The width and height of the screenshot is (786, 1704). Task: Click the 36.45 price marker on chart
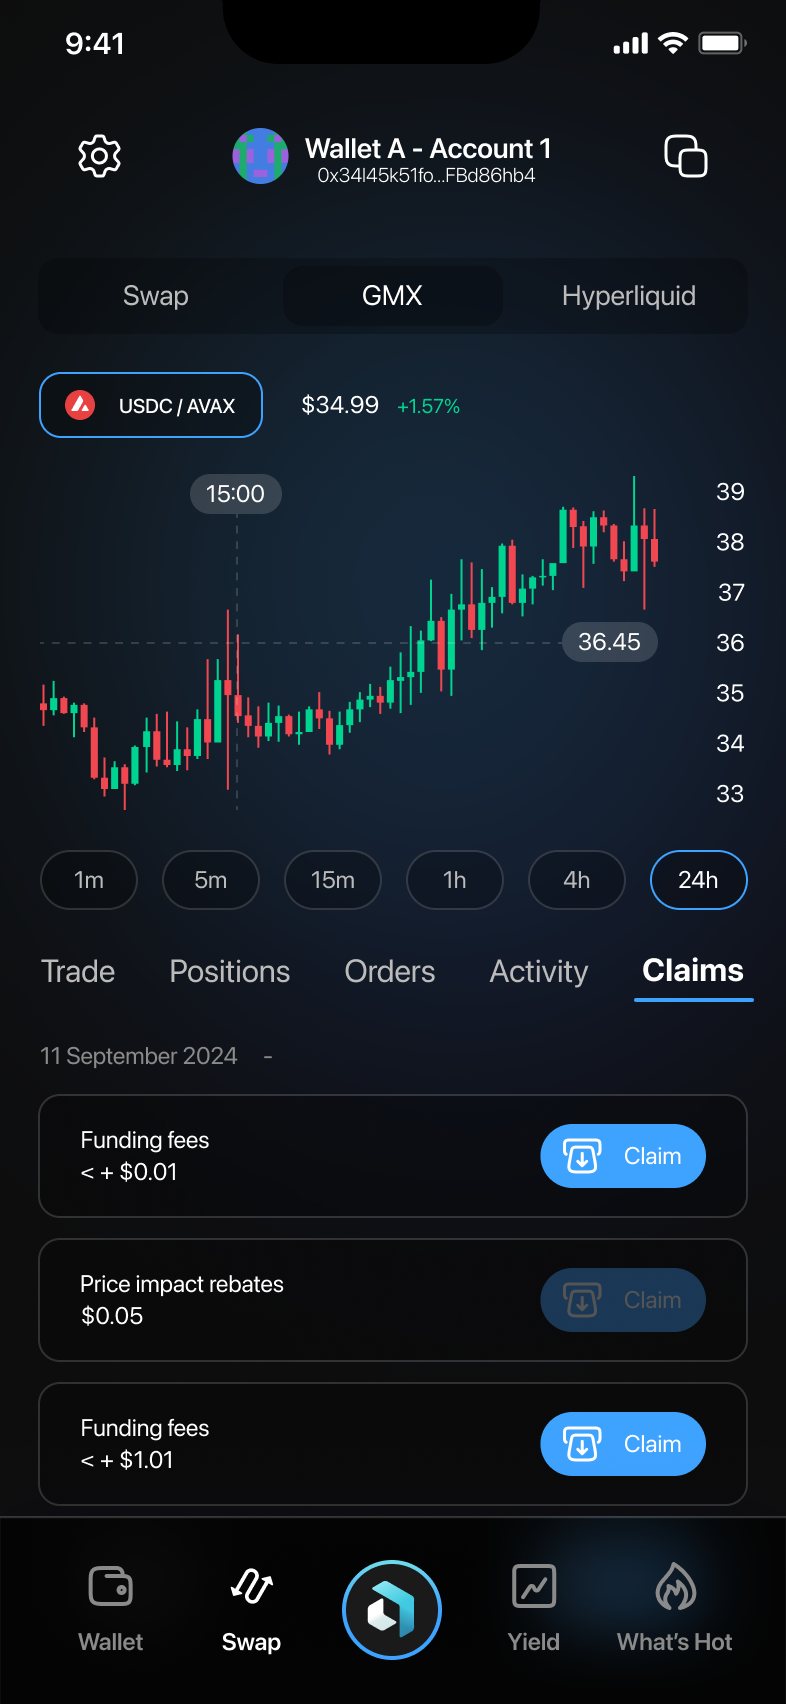click(609, 642)
